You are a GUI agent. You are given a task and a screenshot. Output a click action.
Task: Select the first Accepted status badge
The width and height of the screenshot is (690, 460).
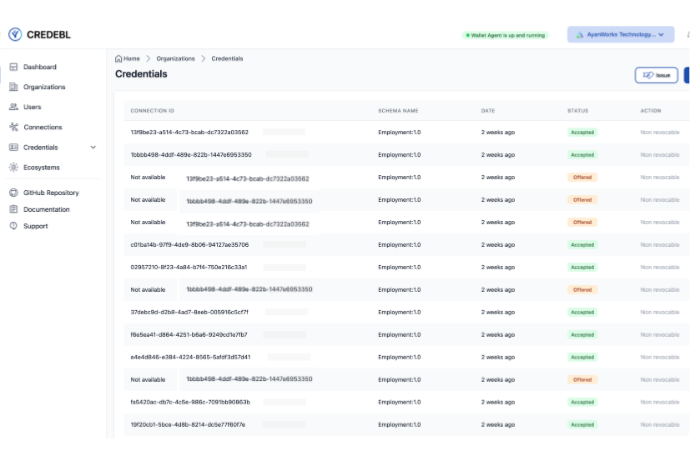pyautogui.click(x=582, y=132)
